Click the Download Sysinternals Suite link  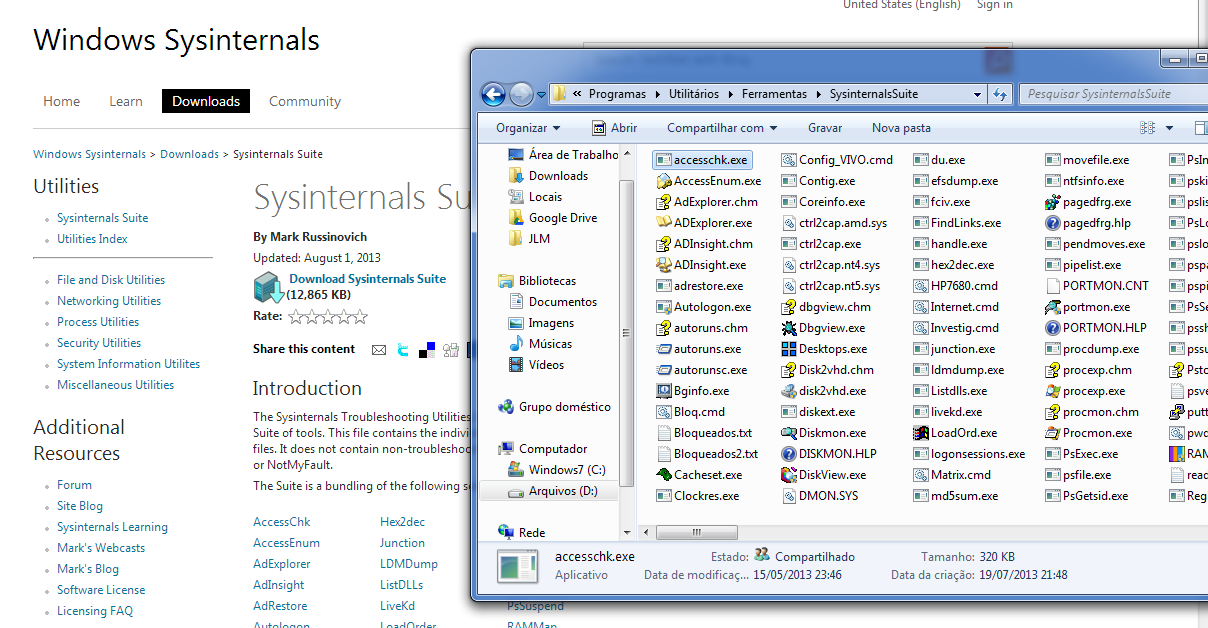(368, 279)
